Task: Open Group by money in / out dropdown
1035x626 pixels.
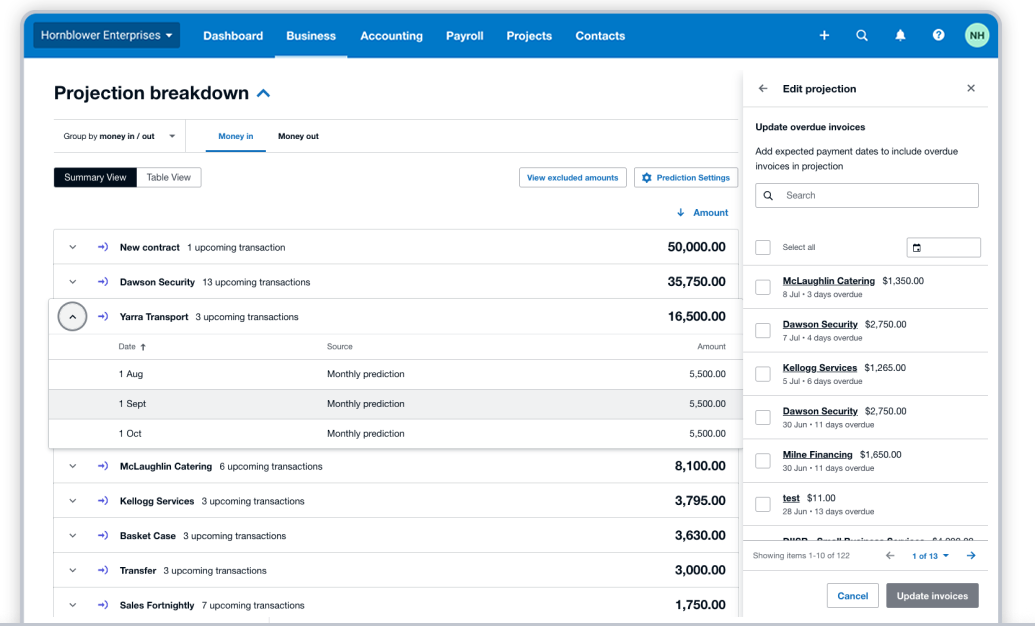Action: coord(119,136)
